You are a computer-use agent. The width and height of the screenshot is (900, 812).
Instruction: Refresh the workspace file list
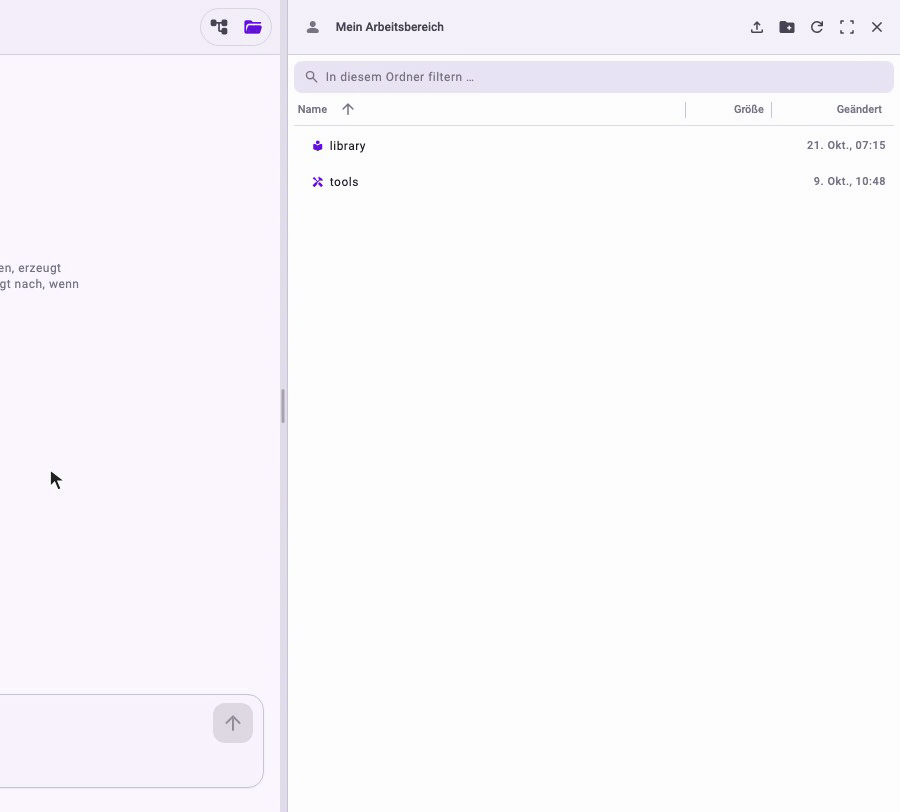817,27
